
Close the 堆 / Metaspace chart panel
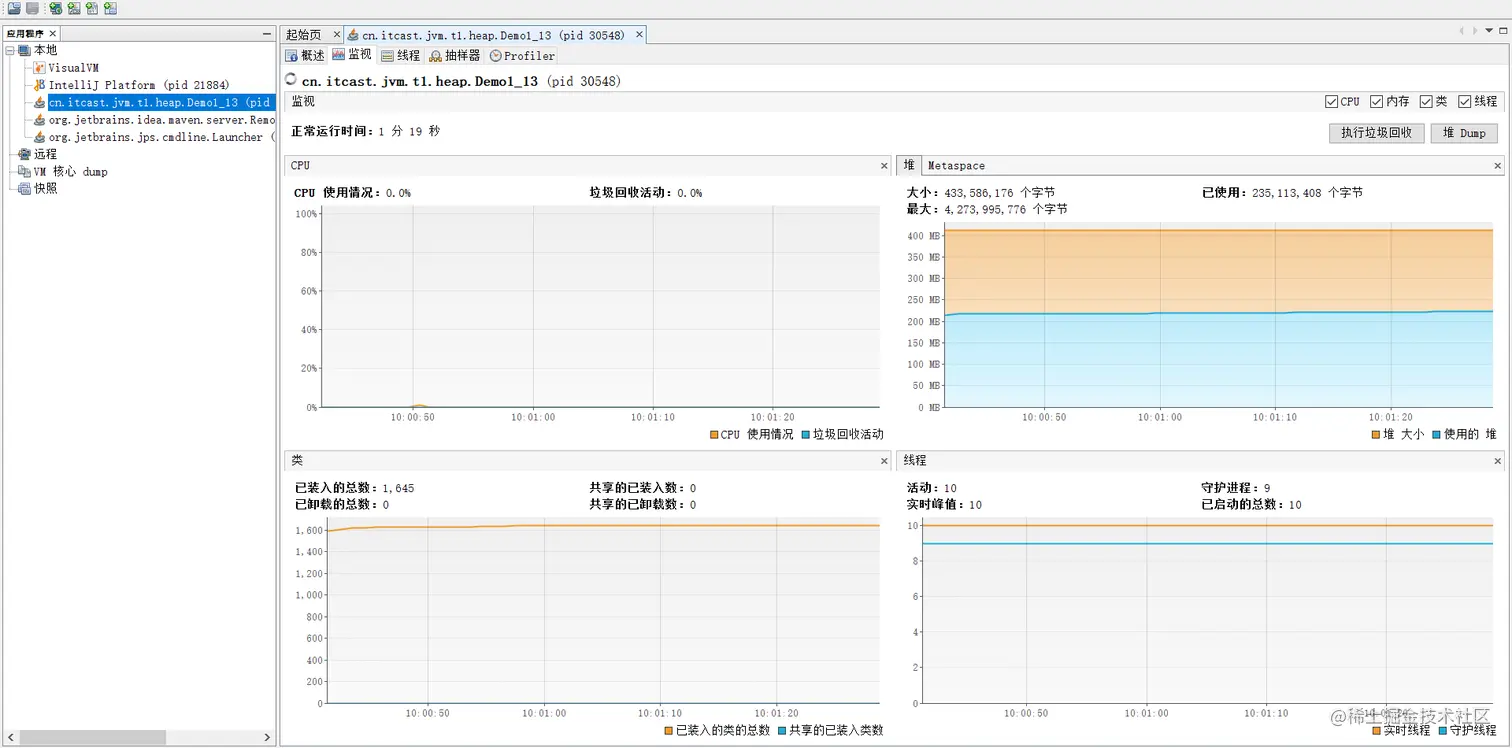click(x=1498, y=166)
